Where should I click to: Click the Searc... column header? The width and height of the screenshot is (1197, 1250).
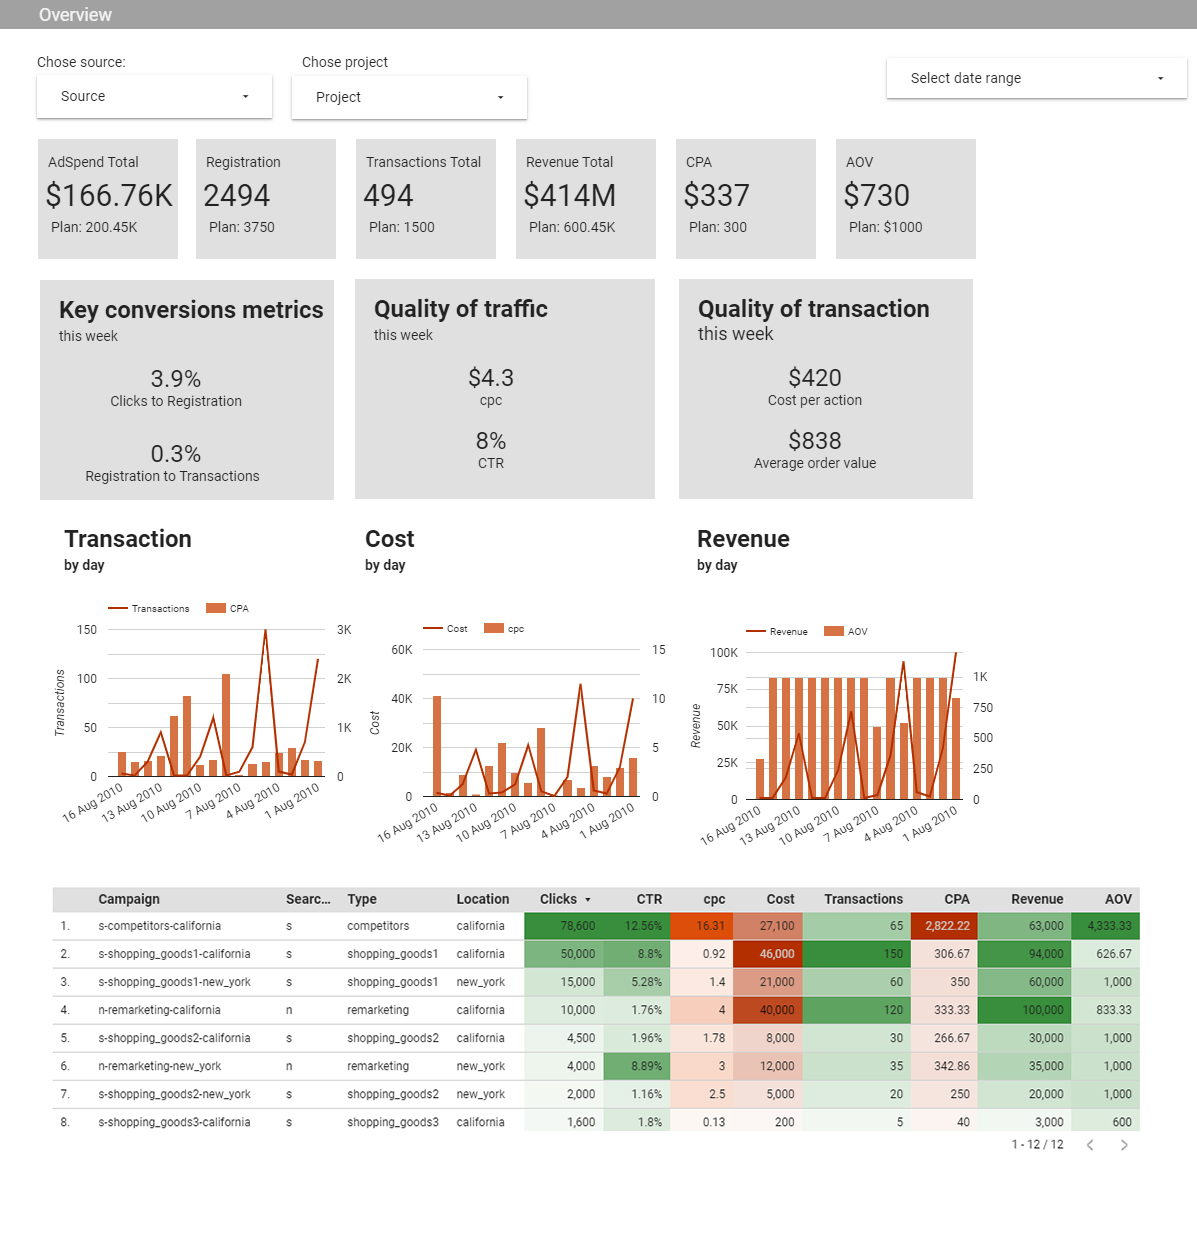[x=308, y=899]
